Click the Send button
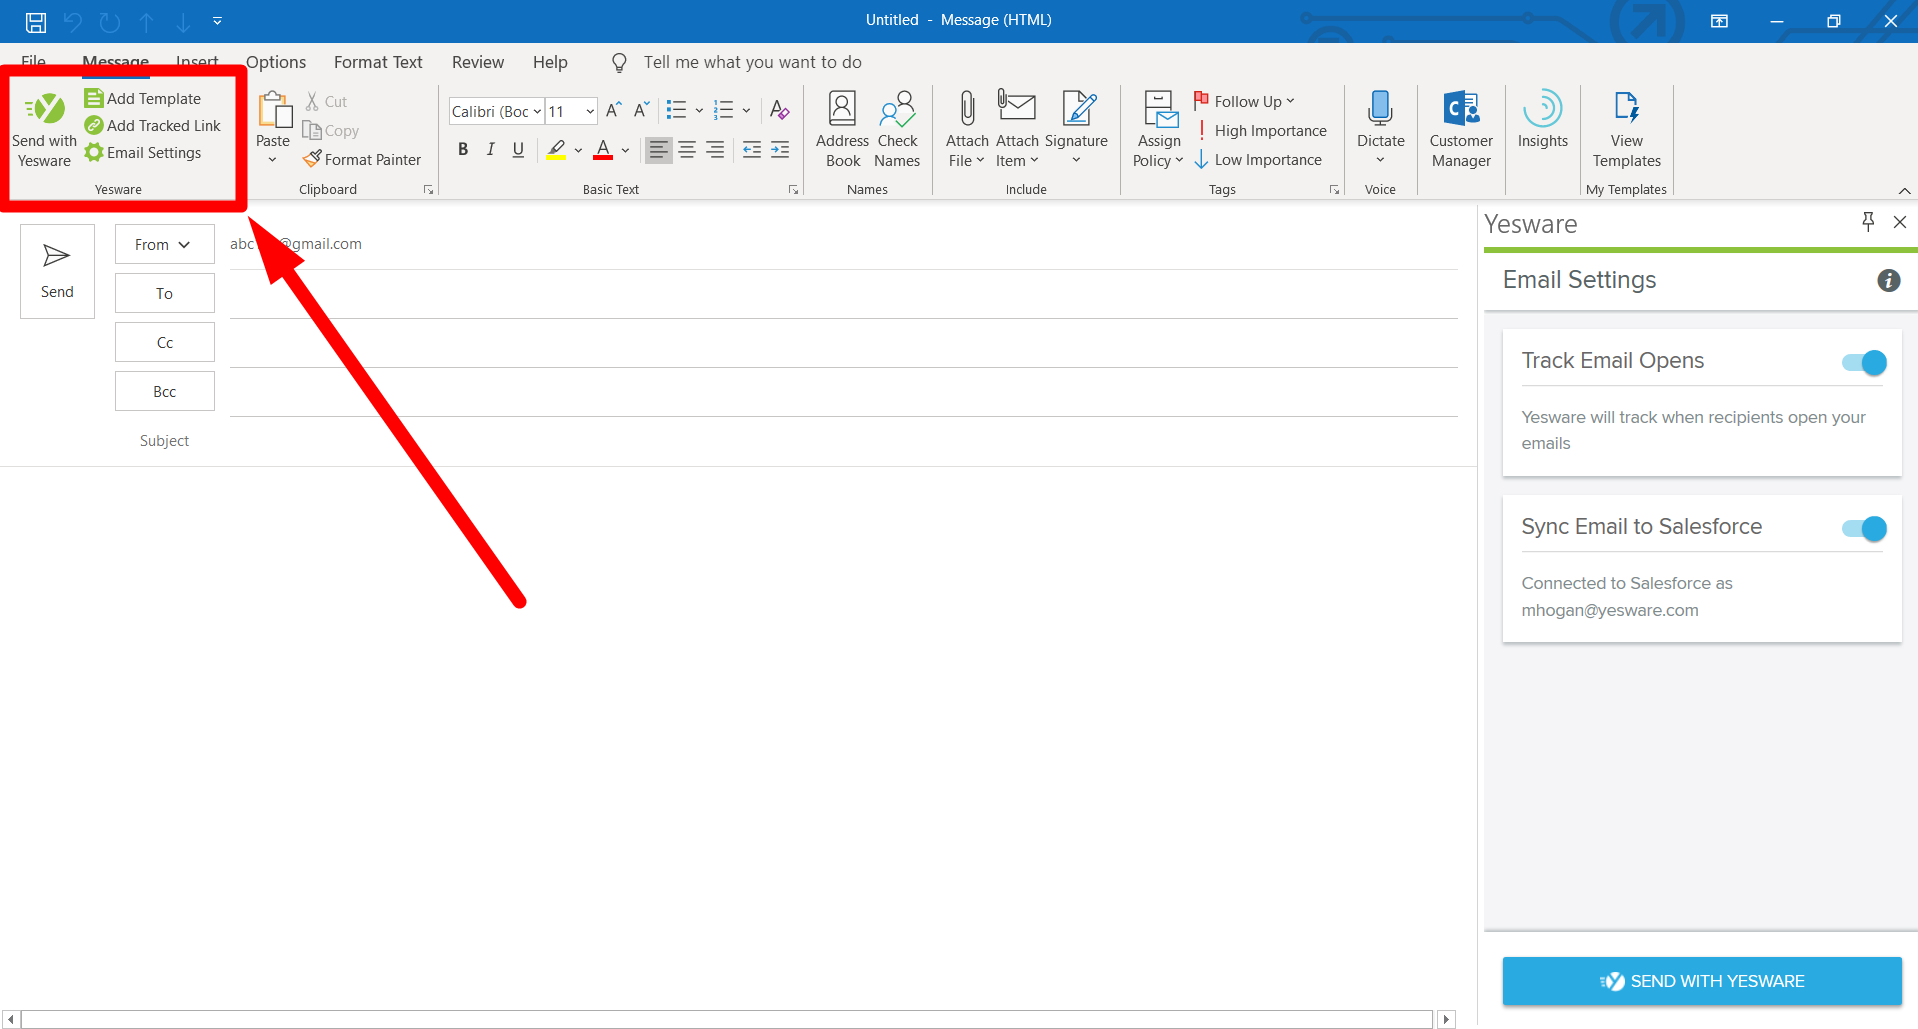Viewport: 1918px width, 1029px height. pyautogui.click(x=57, y=271)
